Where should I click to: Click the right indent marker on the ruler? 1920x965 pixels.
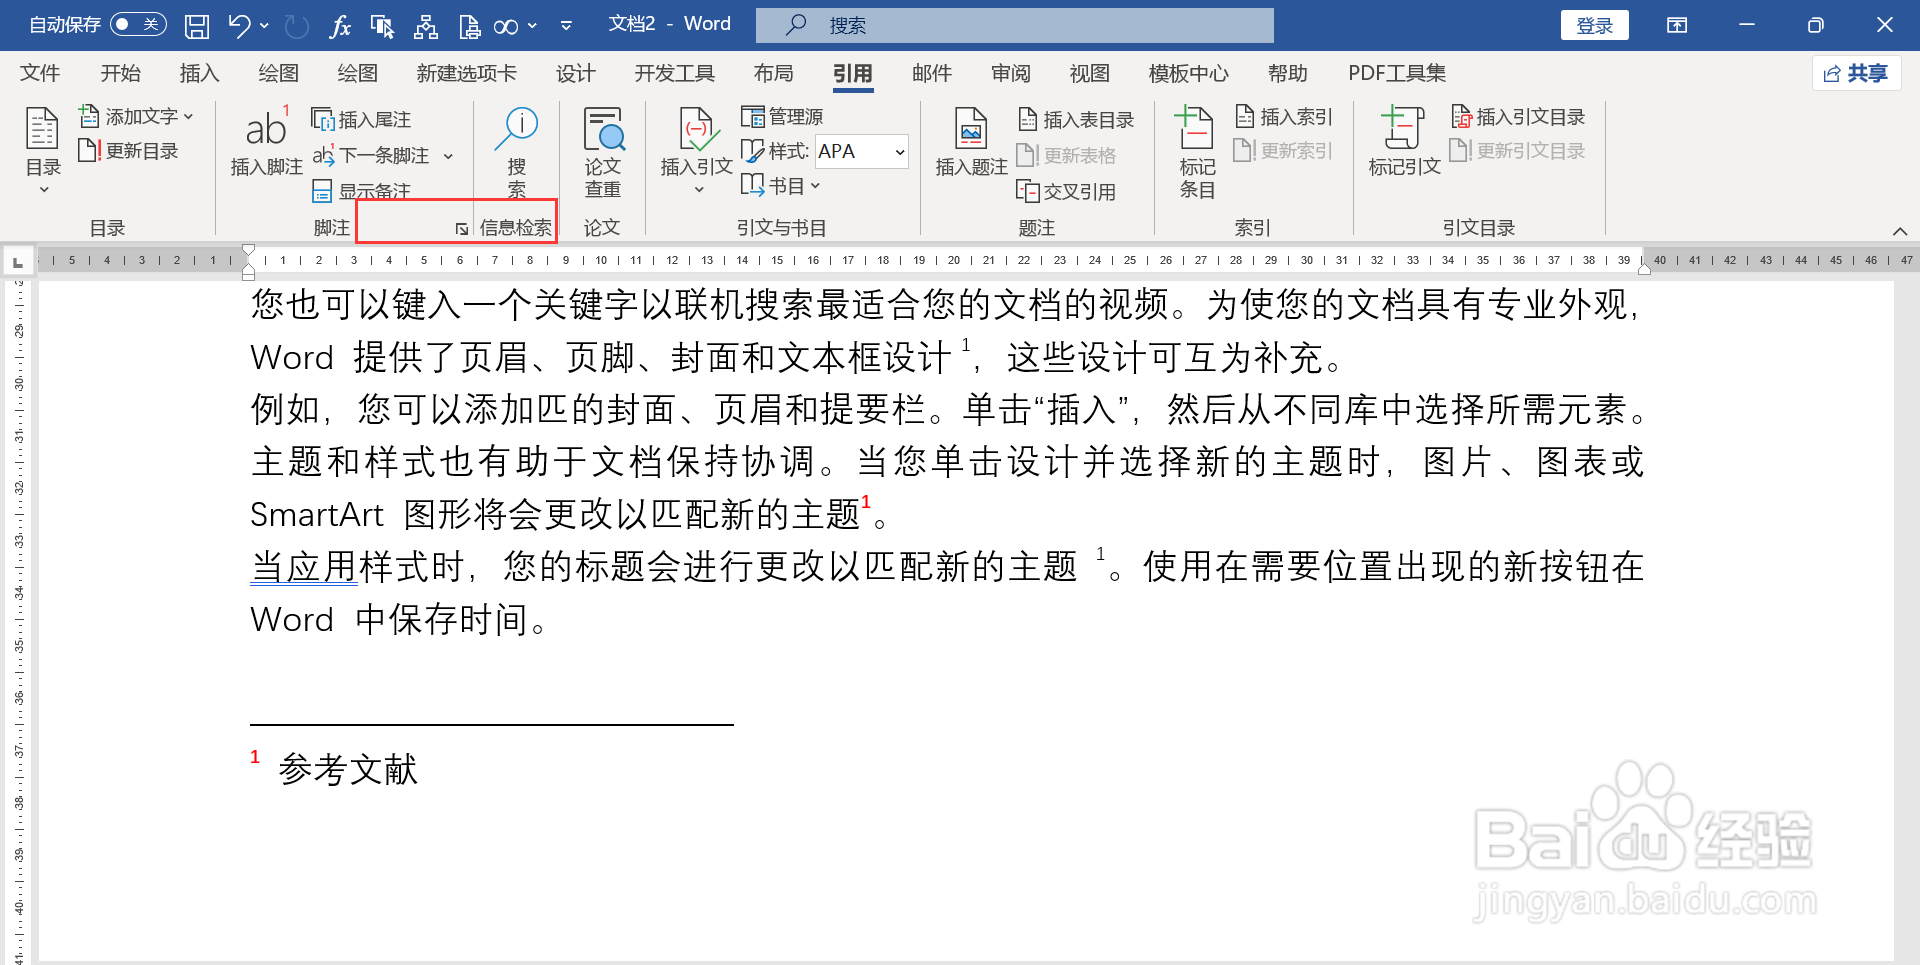1644,268
